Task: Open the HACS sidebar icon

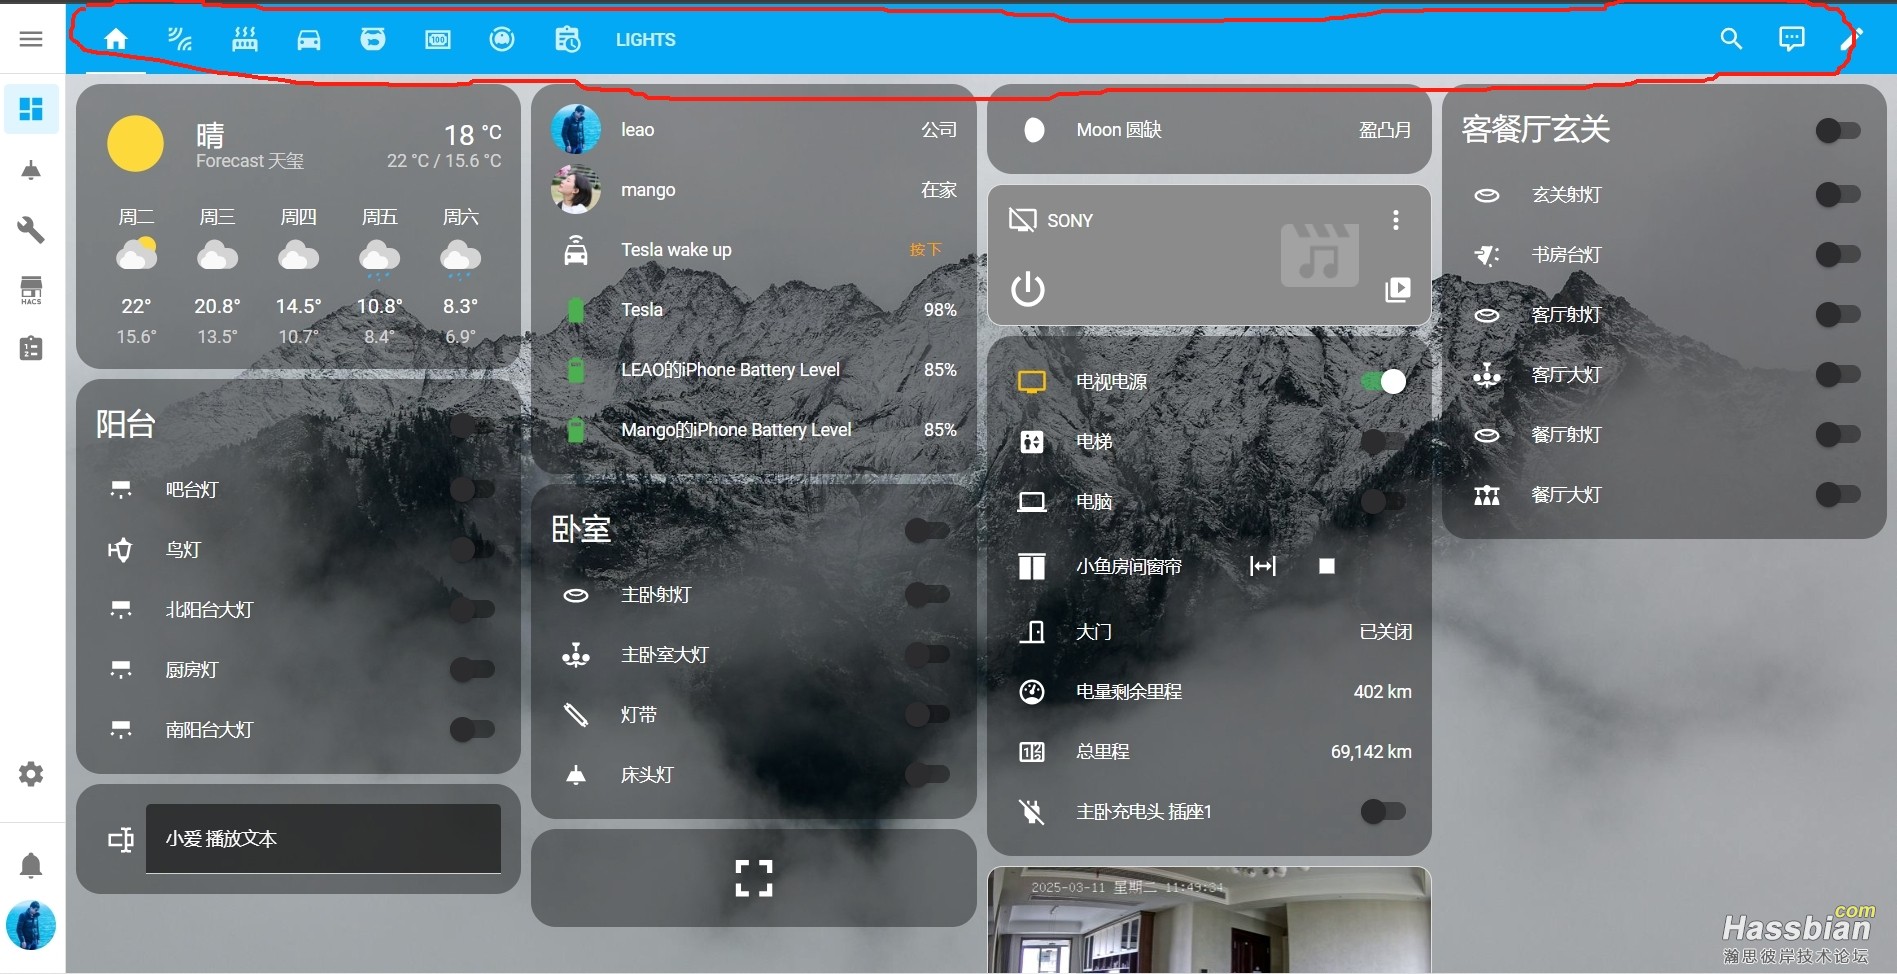Action: tap(31, 290)
